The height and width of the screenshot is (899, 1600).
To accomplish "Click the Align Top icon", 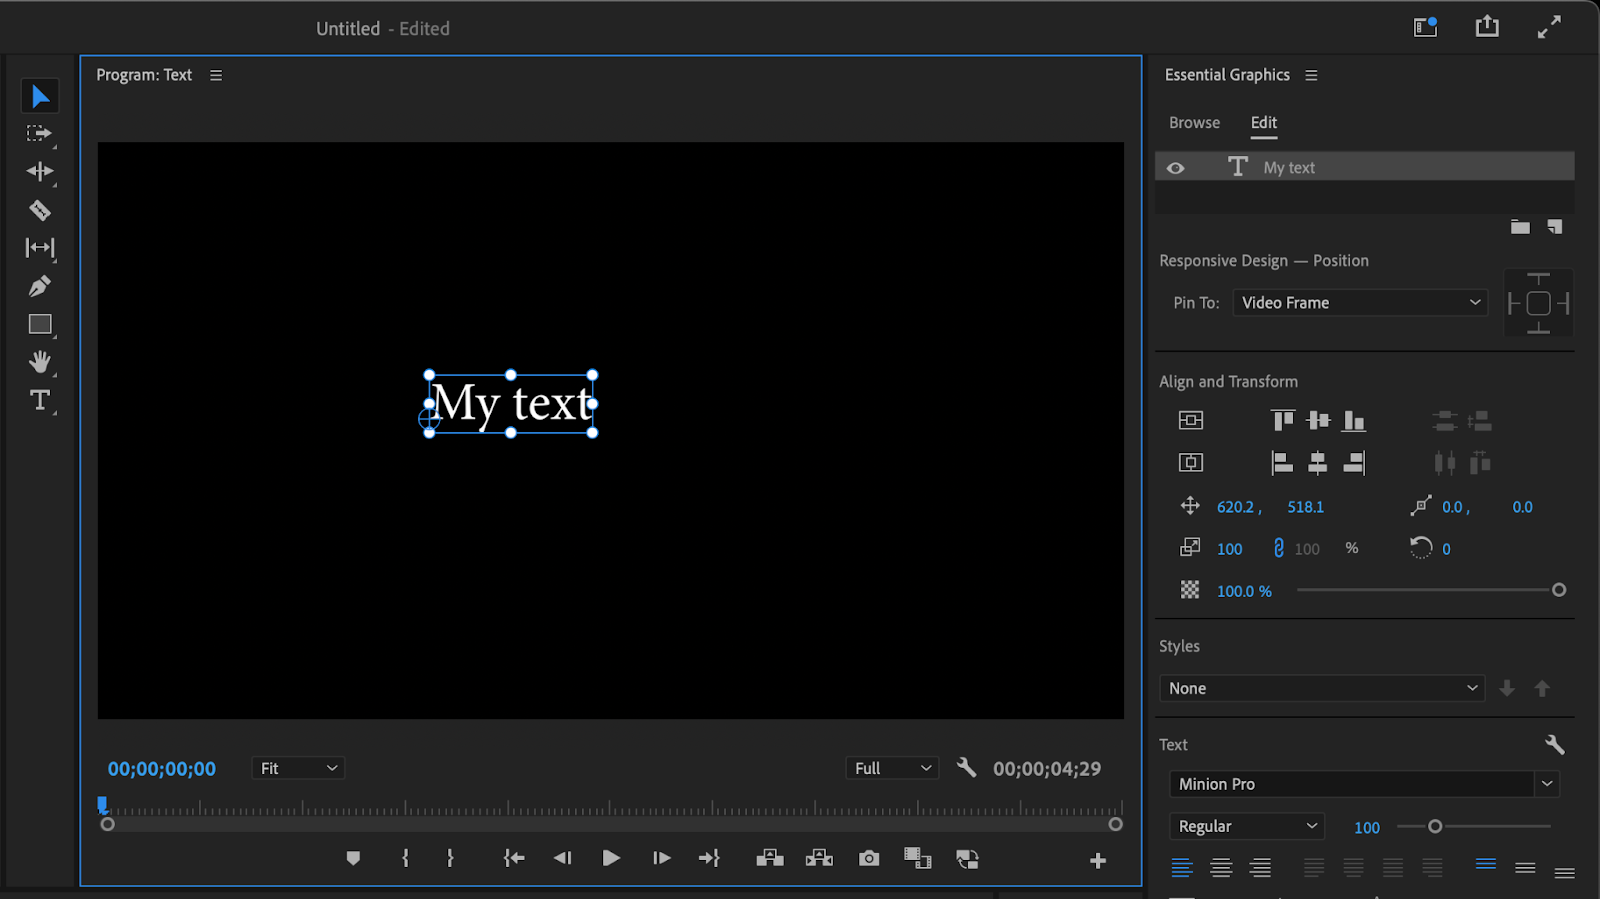I will tap(1282, 420).
